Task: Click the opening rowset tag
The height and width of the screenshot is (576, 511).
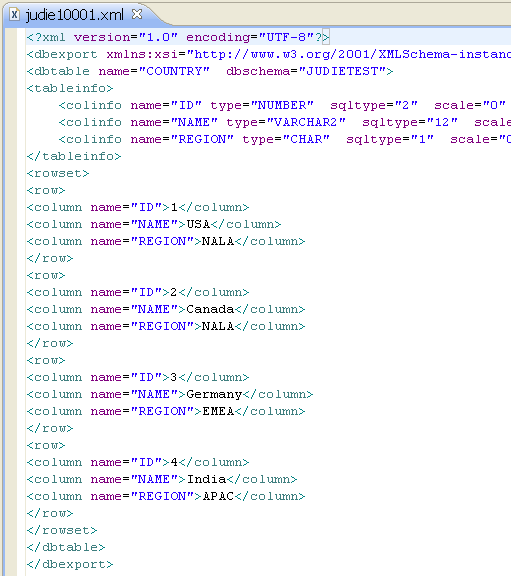Action: 58,173
